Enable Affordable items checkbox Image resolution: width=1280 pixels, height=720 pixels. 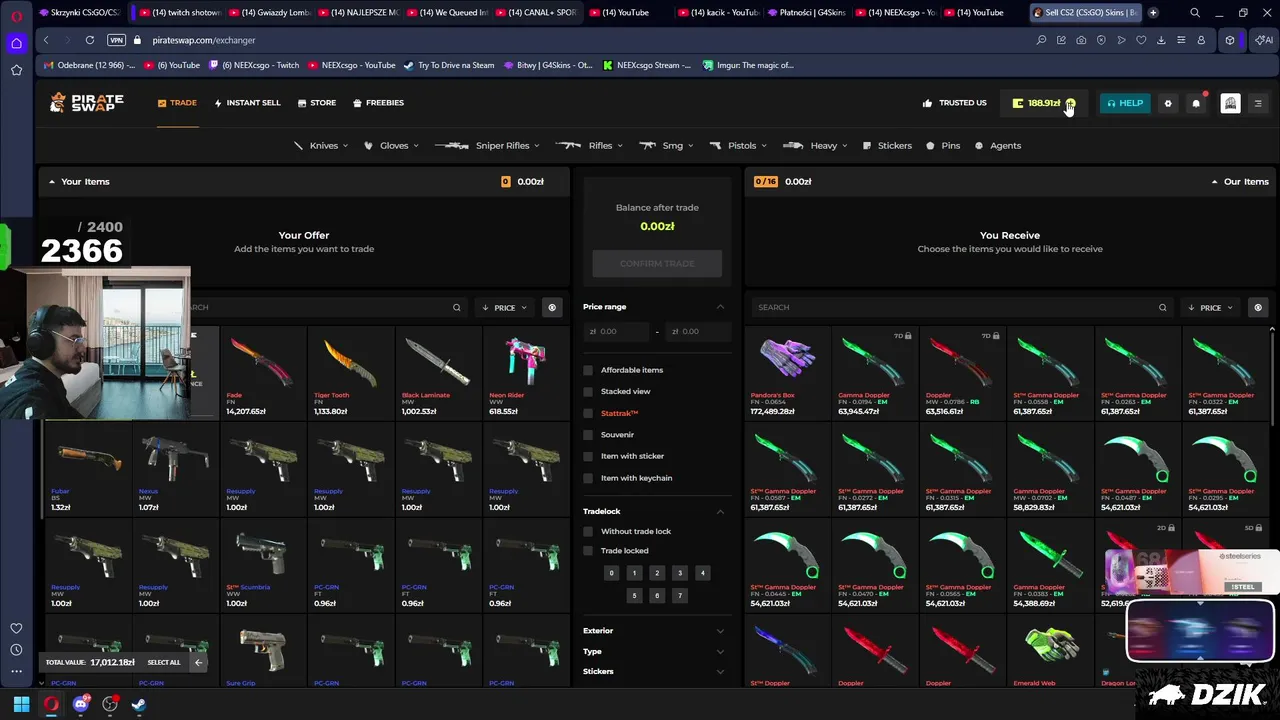point(588,370)
